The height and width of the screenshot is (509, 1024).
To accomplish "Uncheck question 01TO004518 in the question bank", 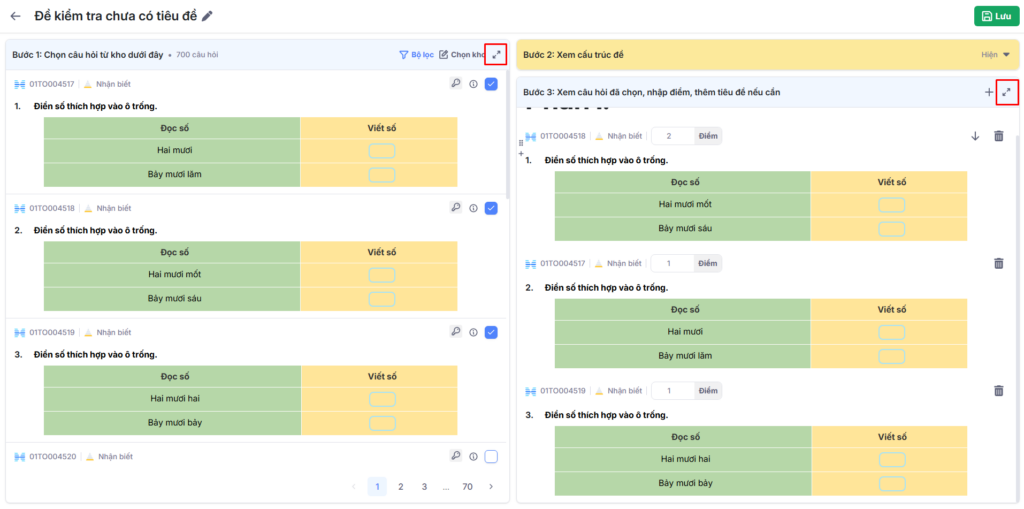I will pos(491,208).
